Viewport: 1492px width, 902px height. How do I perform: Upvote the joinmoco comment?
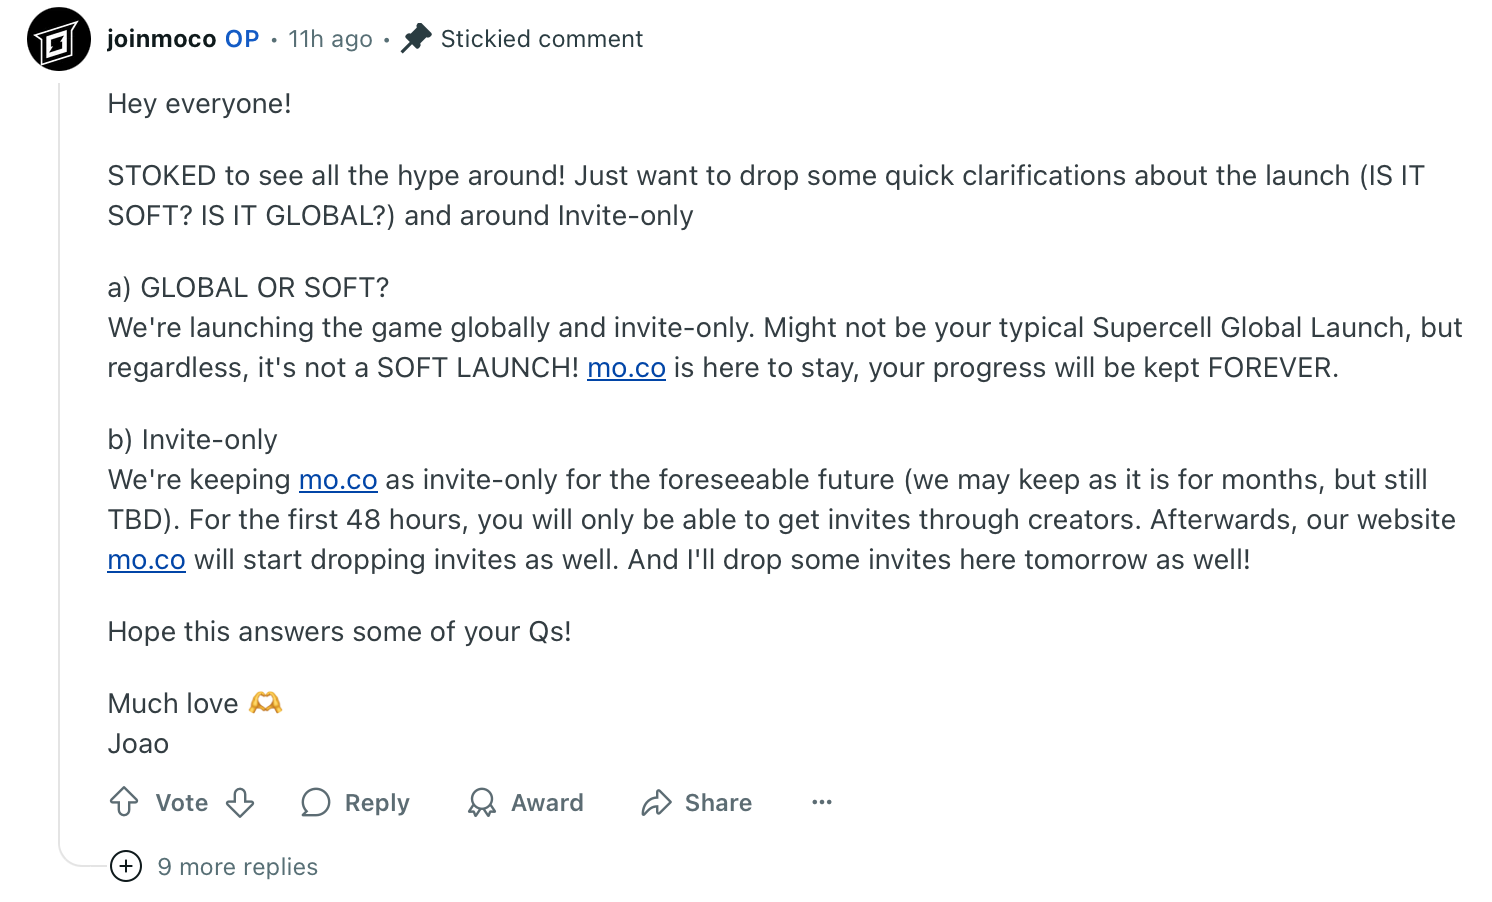pyautogui.click(x=124, y=802)
